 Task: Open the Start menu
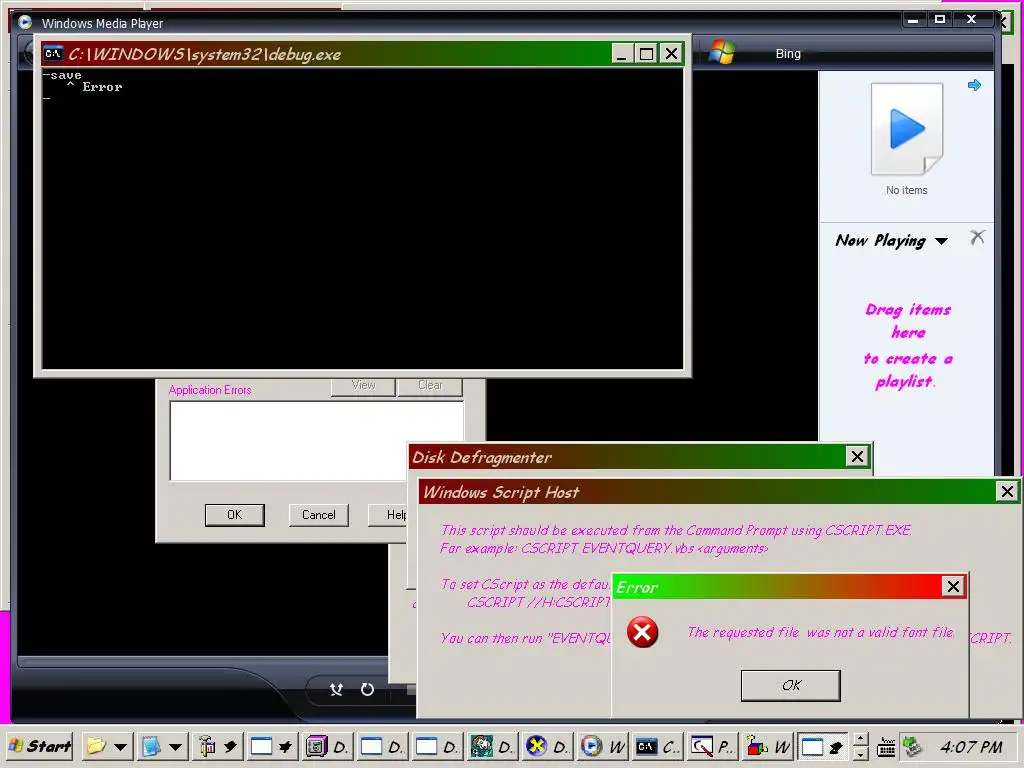click(x=40, y=746)
